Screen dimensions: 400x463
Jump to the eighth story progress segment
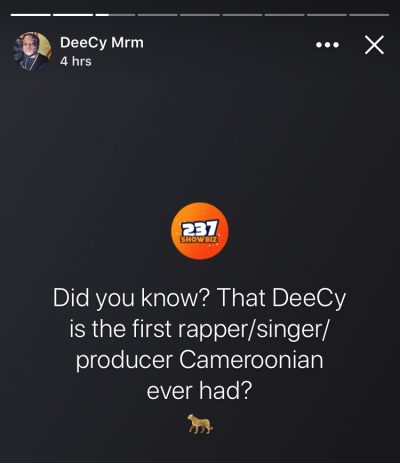(327, 15)
